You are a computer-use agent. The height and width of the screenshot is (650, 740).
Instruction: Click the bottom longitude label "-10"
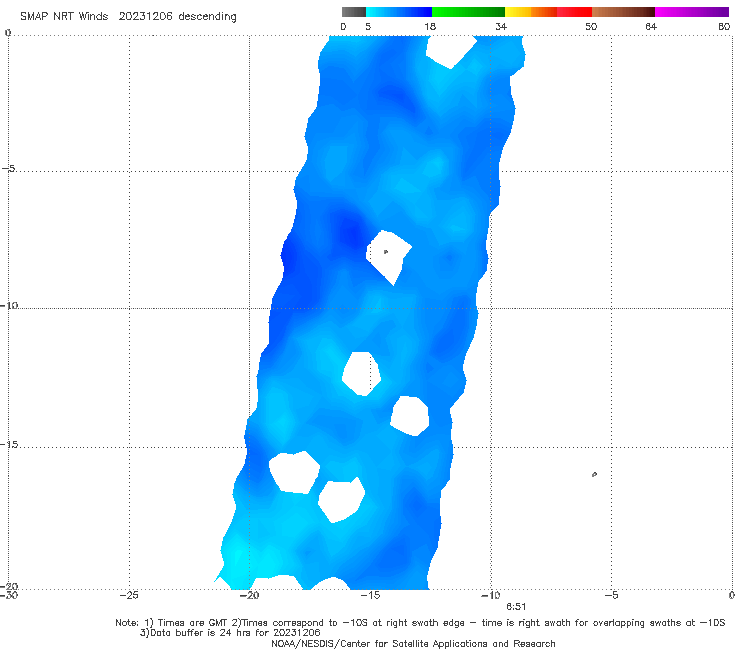490,595
